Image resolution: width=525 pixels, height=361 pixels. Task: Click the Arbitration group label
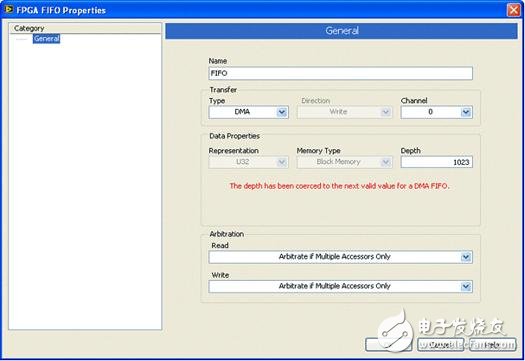[227, 234]
